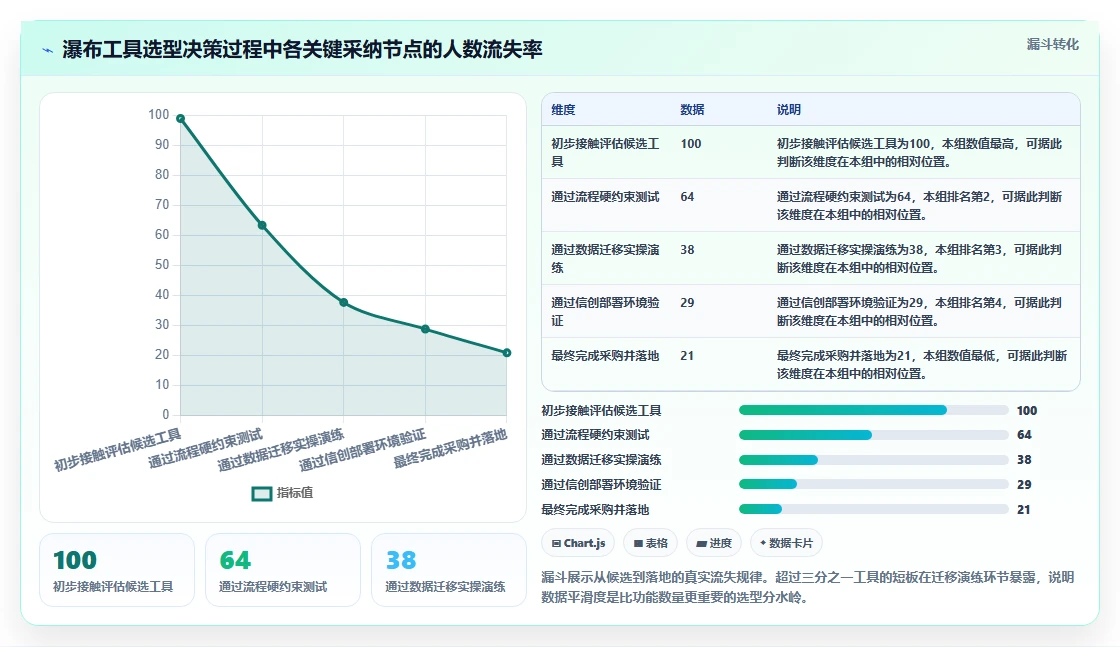Click the 漏斗转化 tag in header
1120x647 pixels.
[x=1052, y=44]
